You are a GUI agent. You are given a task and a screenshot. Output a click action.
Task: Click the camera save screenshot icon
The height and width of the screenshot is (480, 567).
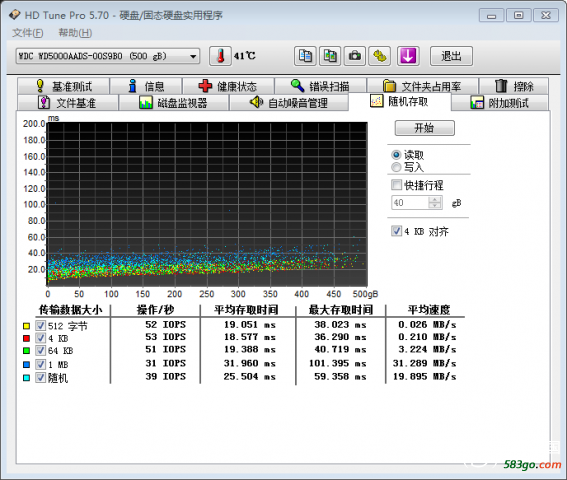pyautogui.click(x=355, y=56)
